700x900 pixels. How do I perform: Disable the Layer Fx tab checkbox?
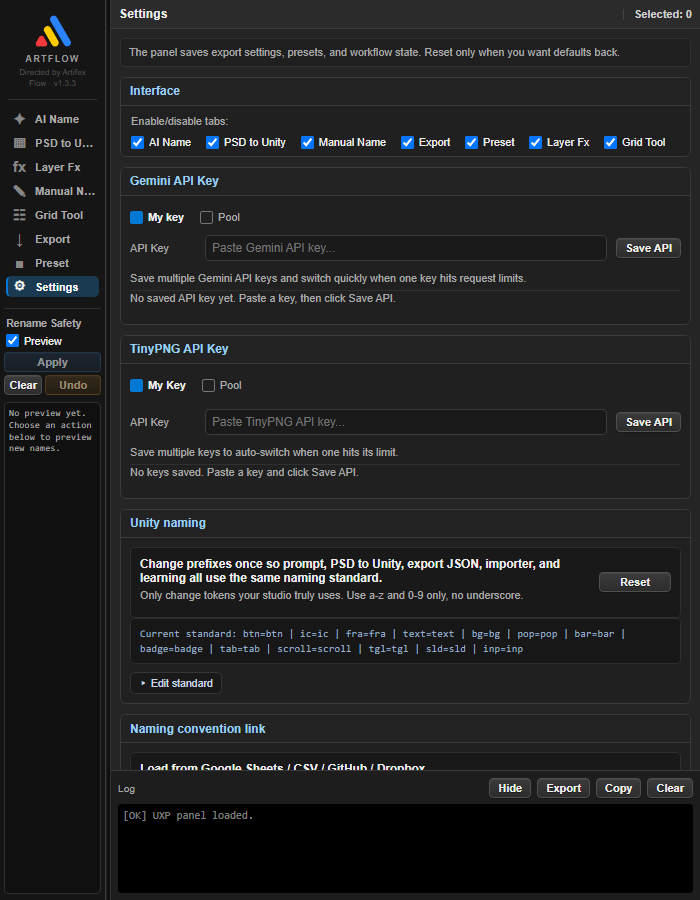point(535,142)
